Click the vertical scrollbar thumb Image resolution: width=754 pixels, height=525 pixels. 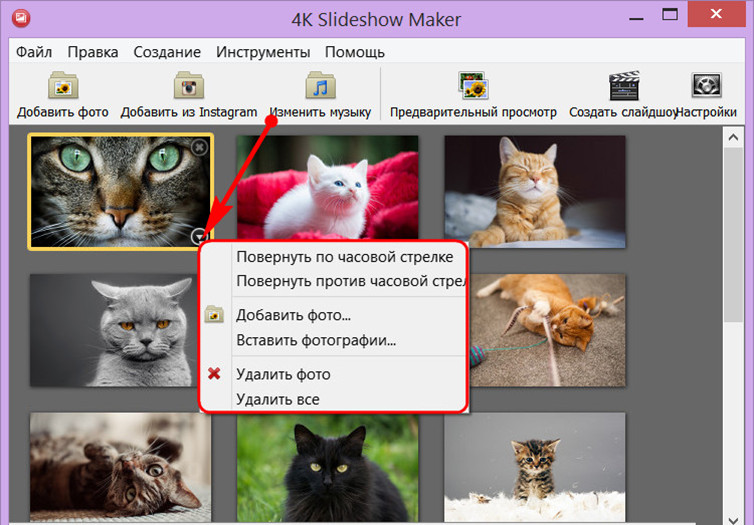pos(733,235)
